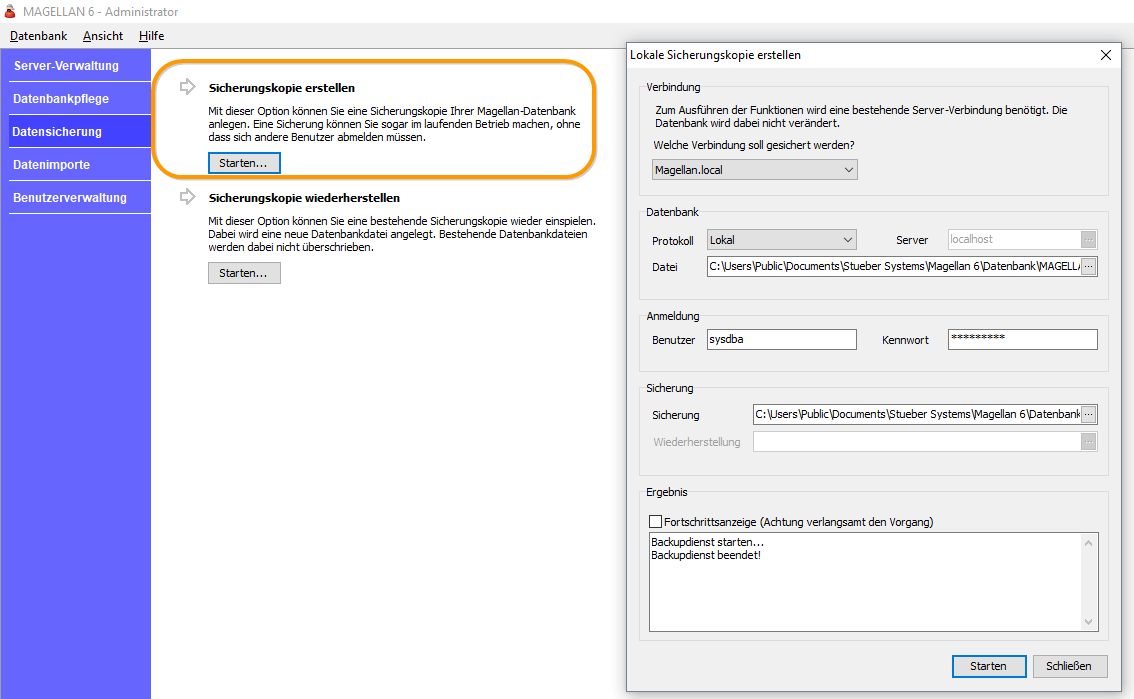Click the Ergebnis log scroll down arrow
The image size is (1134, 699).
pos(1088,622)
